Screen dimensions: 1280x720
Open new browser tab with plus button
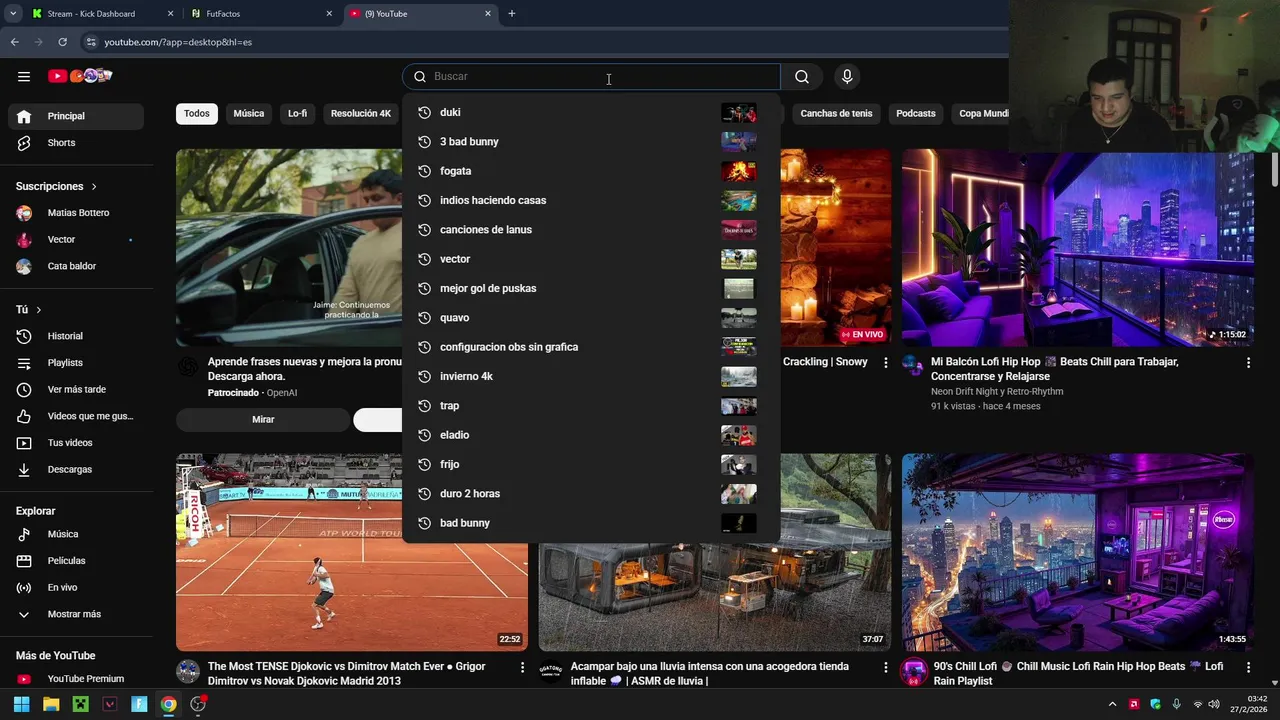click(512, 14)
